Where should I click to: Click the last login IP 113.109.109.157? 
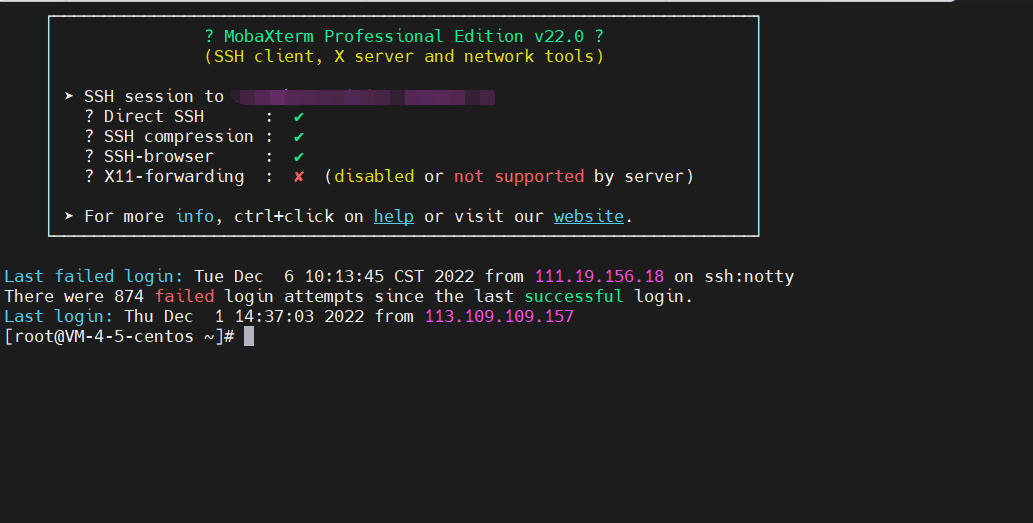(499, 316)
